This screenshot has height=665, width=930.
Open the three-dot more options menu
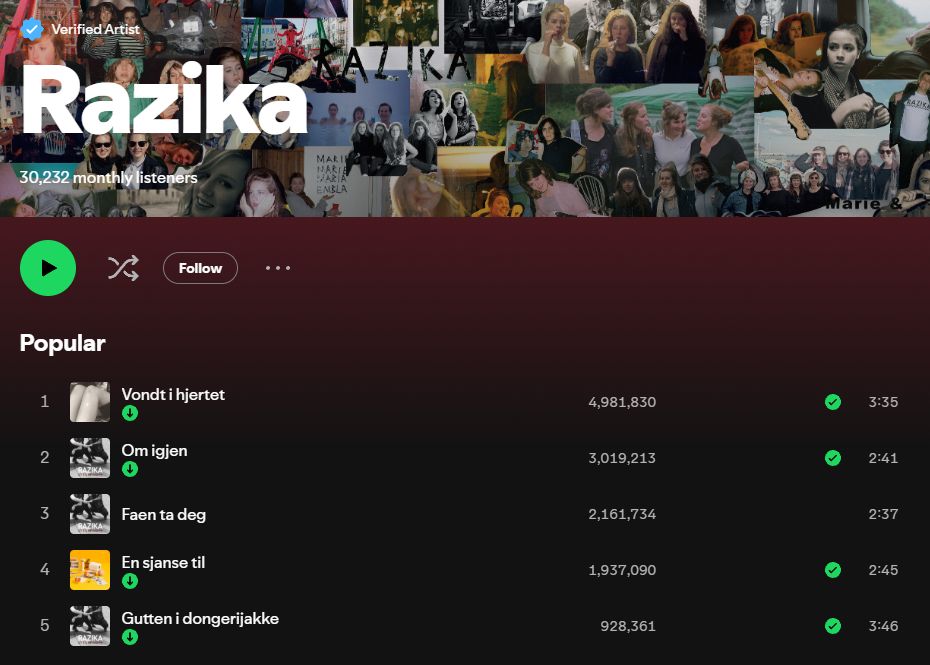pyautogui.click(x=278, y=268)
